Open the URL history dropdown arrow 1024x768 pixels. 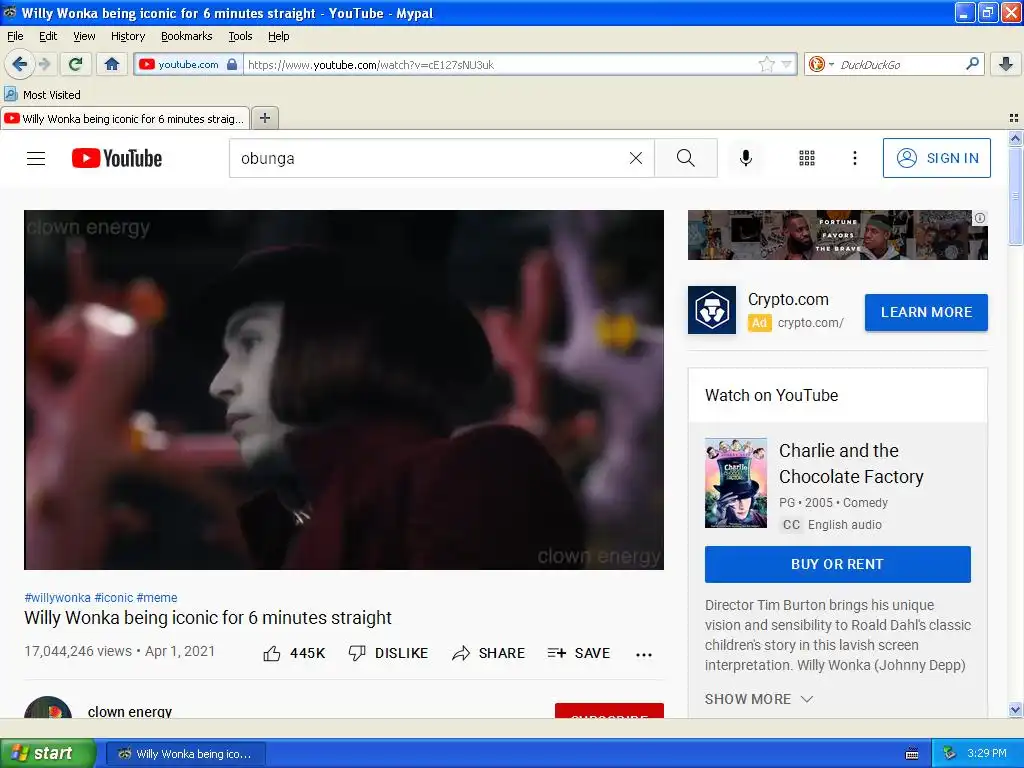coord(787,64)
